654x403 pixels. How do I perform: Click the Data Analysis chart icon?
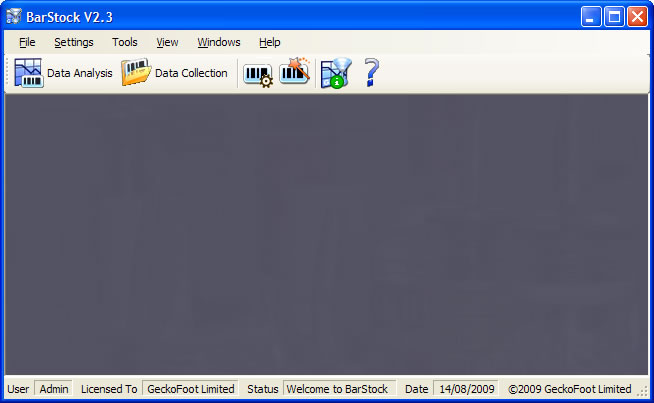click(x=28, y=73)
